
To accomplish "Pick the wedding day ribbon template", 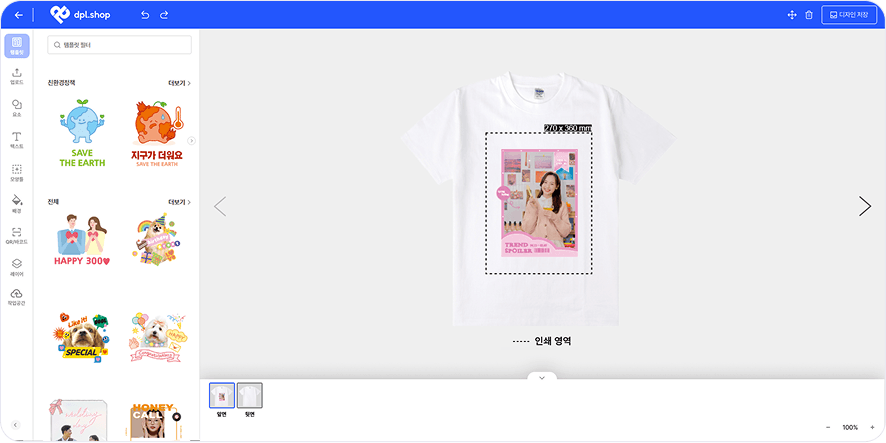I will click(77, 419).
